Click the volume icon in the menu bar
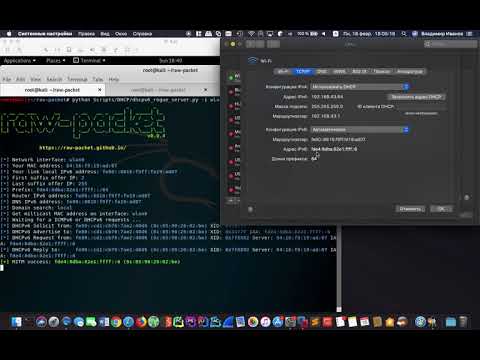 [x=324, y=34]
